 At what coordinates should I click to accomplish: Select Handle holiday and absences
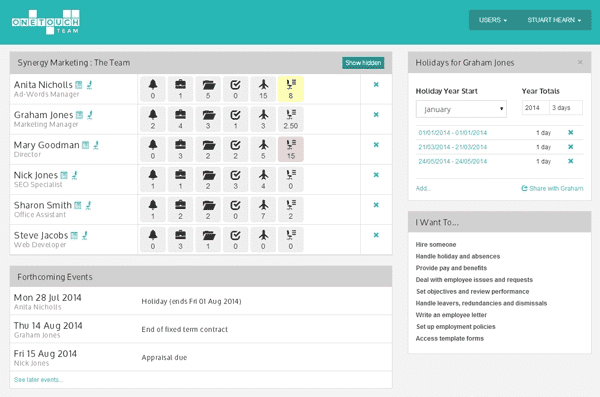[458, 256]
